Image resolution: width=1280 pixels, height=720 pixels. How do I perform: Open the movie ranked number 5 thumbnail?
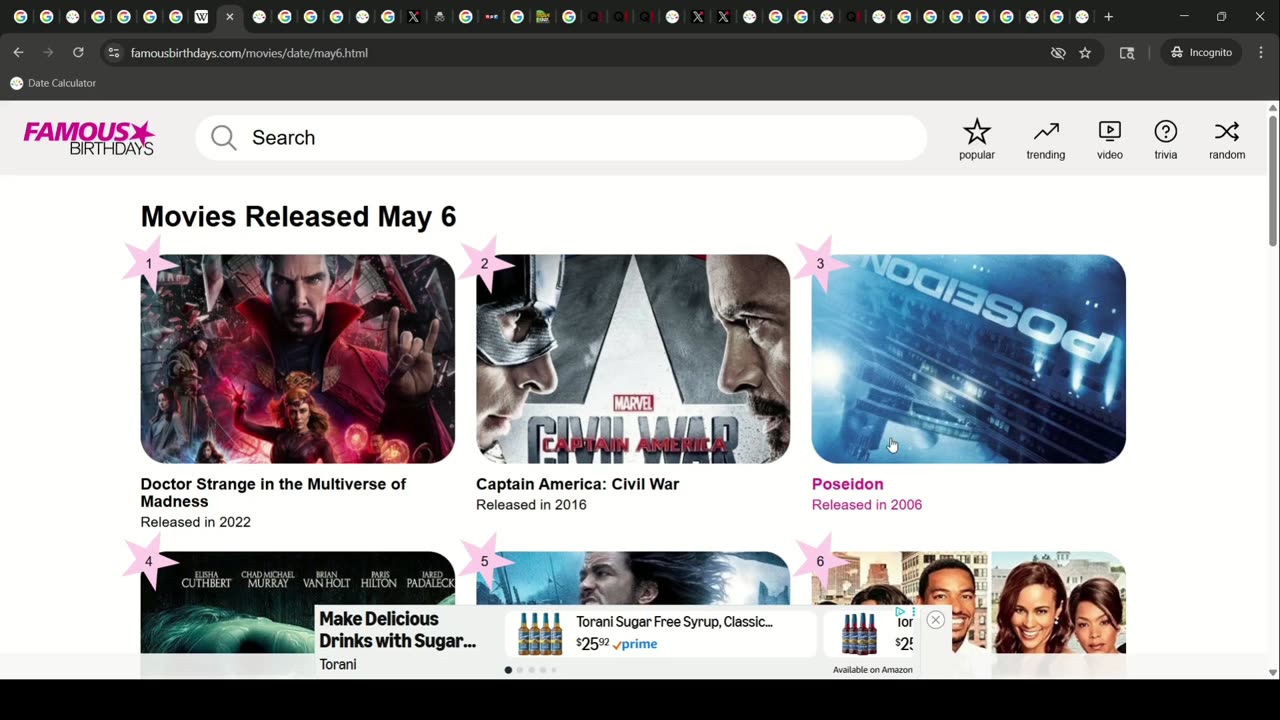tap(633, 578)
